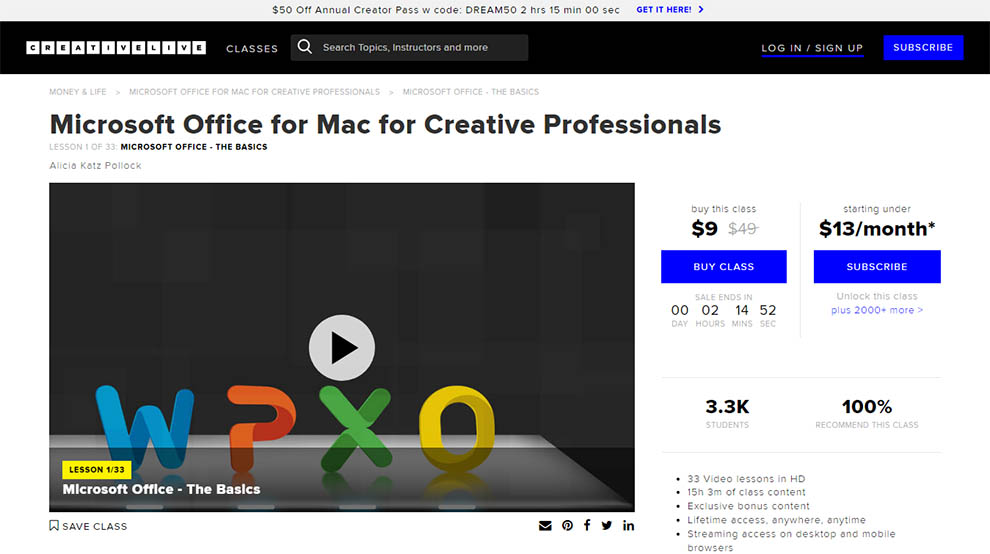Focus the Search Topics, Instructors field
Image resolution: width=990 pixels, height=554 pixels.
pos(409,47)
